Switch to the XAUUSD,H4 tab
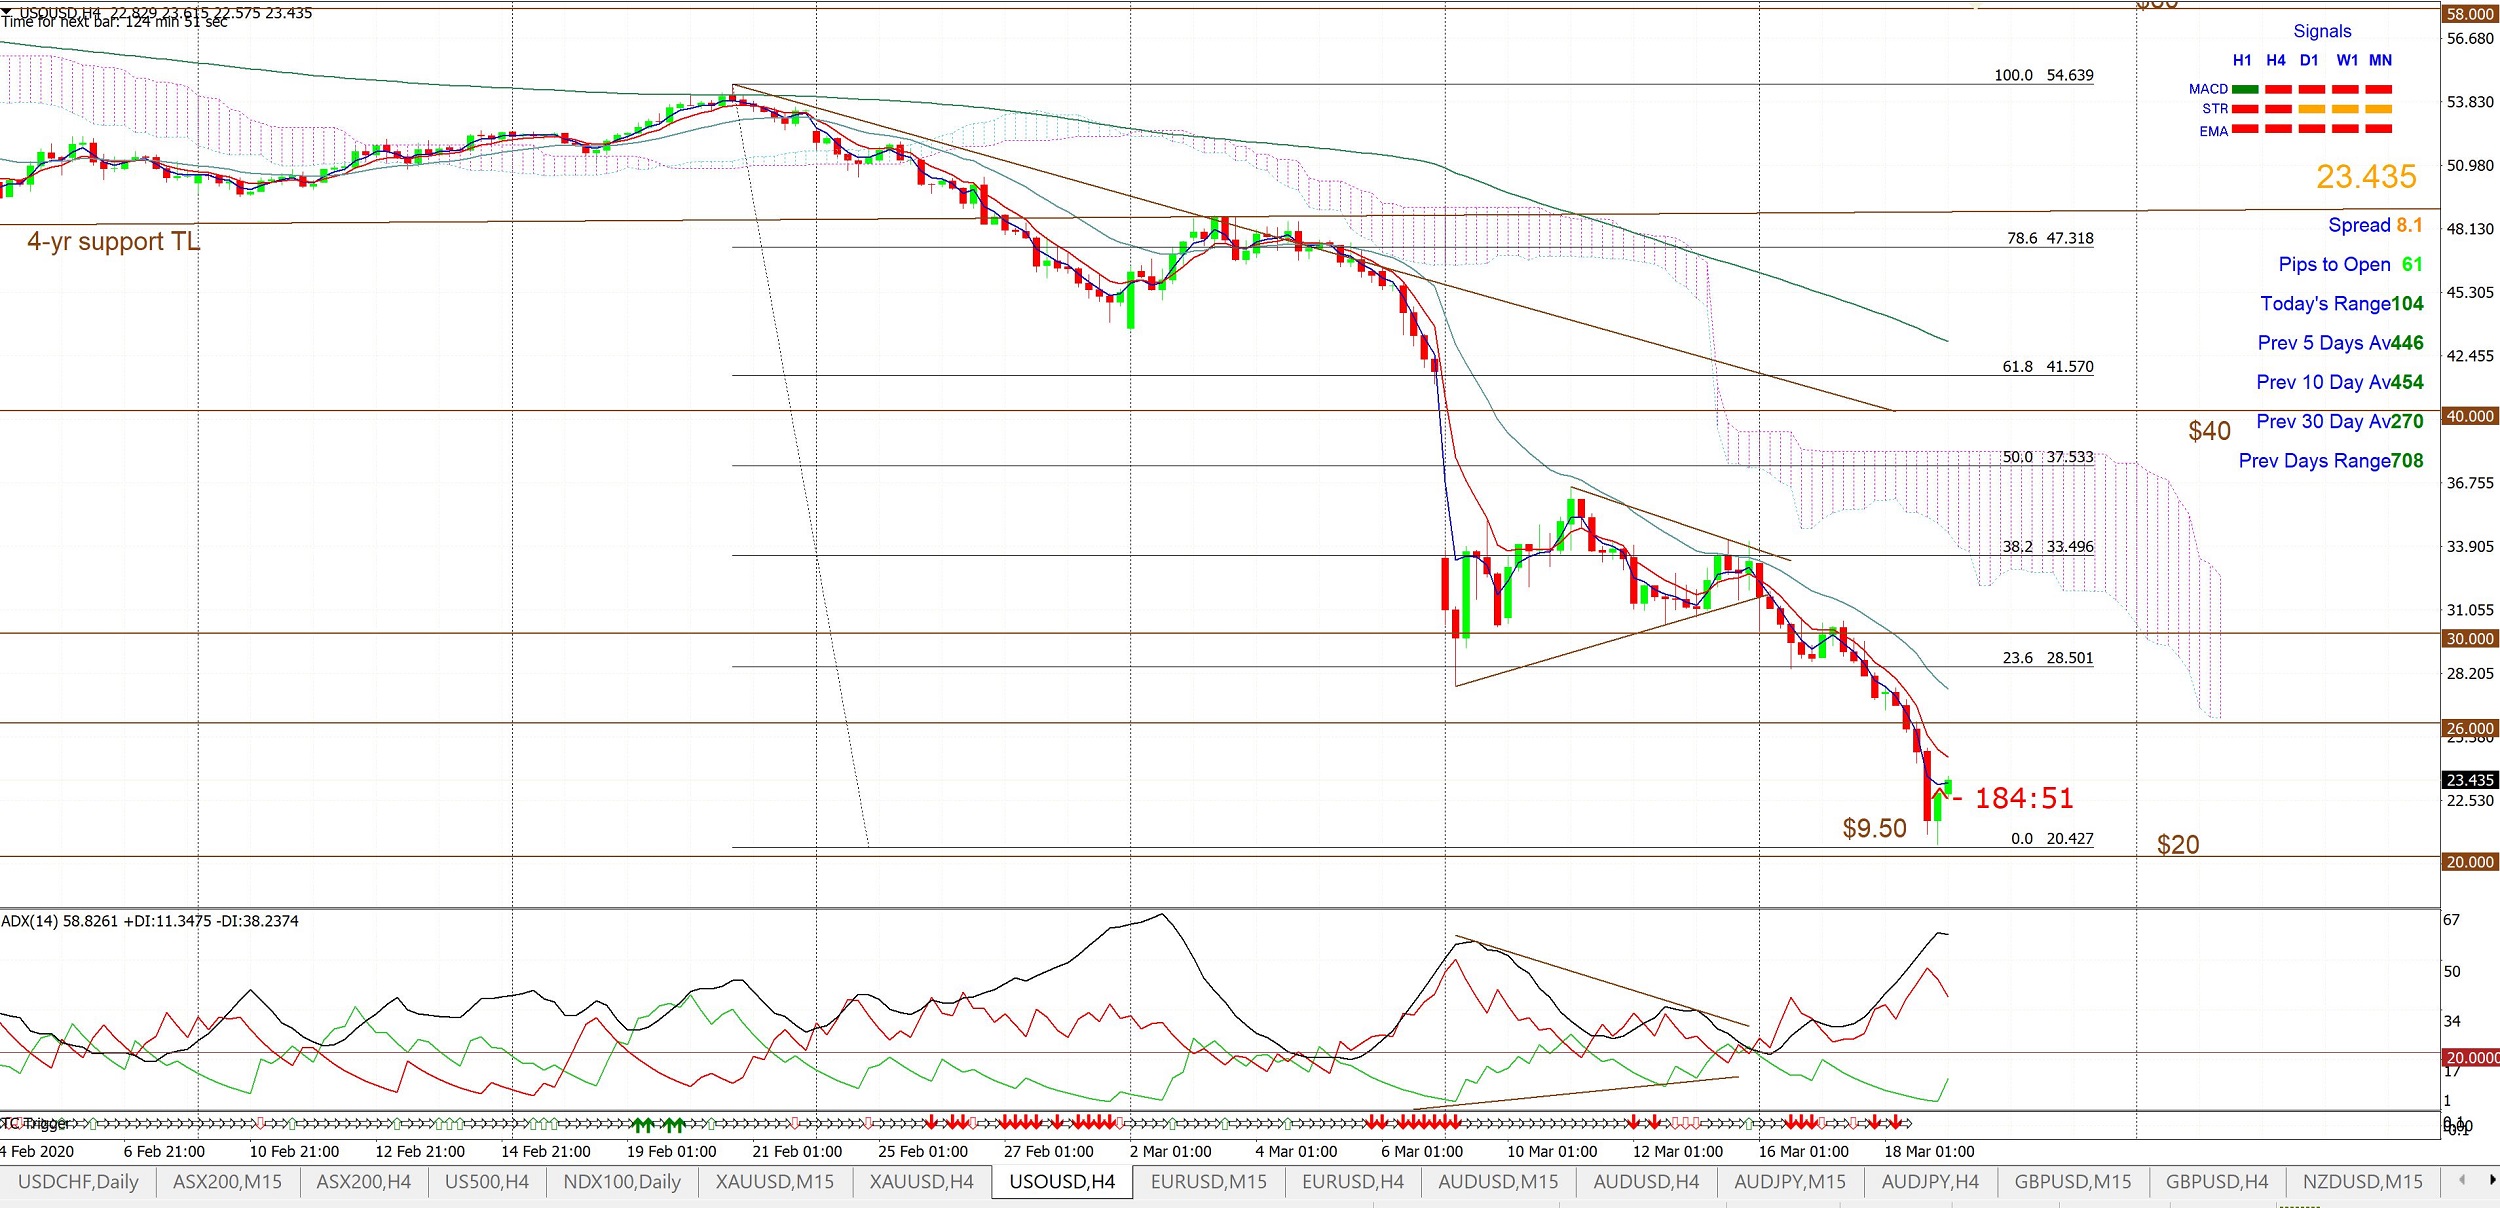Viewport: 2500px width, 1208px height. [922, 1182]
